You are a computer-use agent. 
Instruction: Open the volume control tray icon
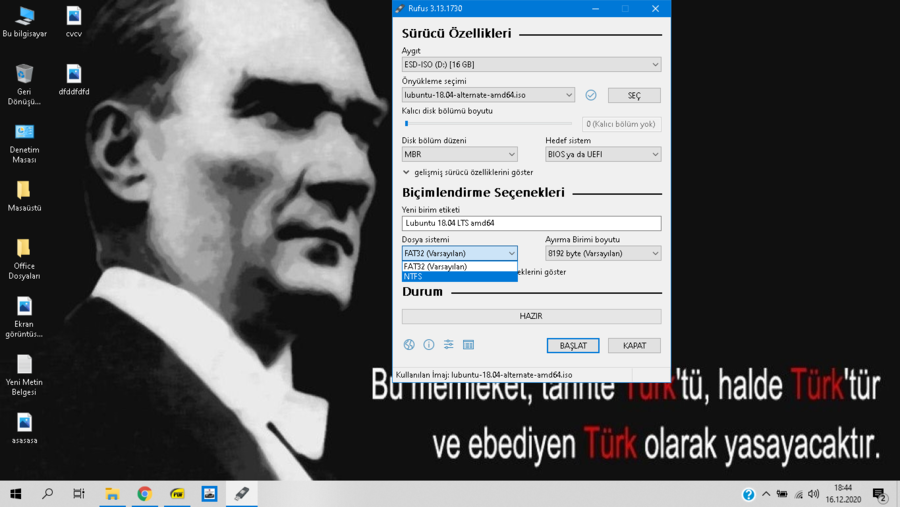[814, 494]
